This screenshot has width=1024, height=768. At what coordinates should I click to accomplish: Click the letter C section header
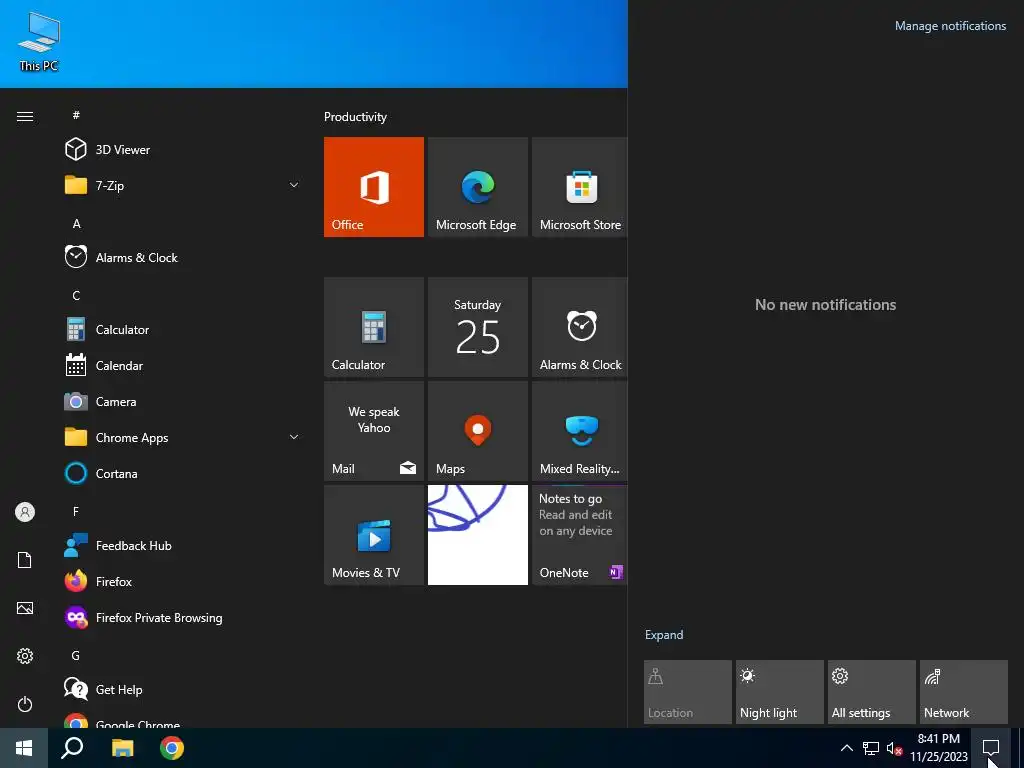click(x=76, y=295)
